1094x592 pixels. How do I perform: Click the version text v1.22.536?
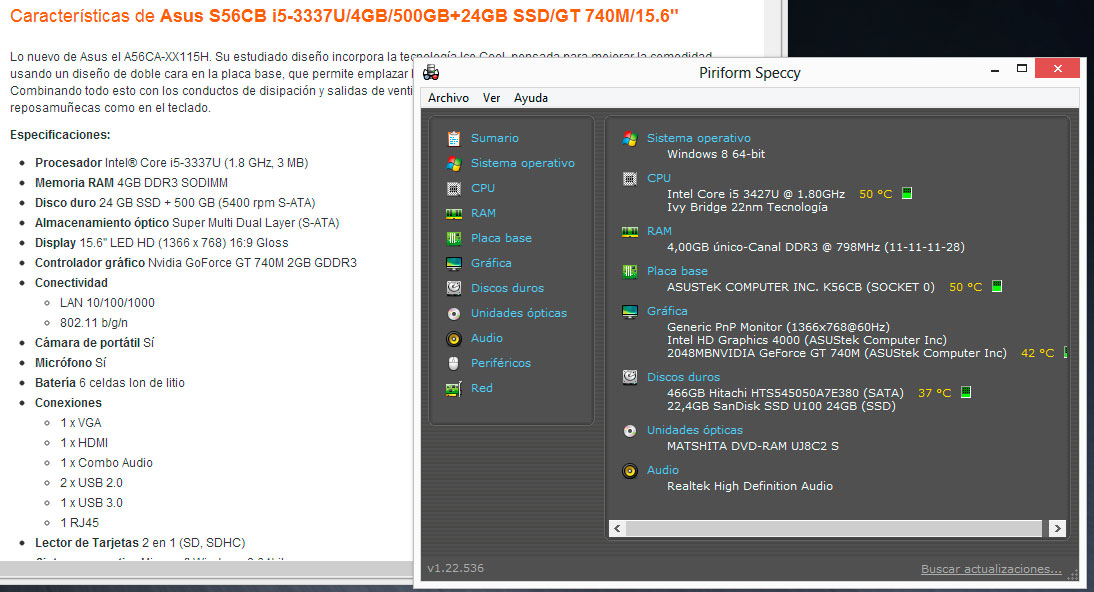click(455, 568)
